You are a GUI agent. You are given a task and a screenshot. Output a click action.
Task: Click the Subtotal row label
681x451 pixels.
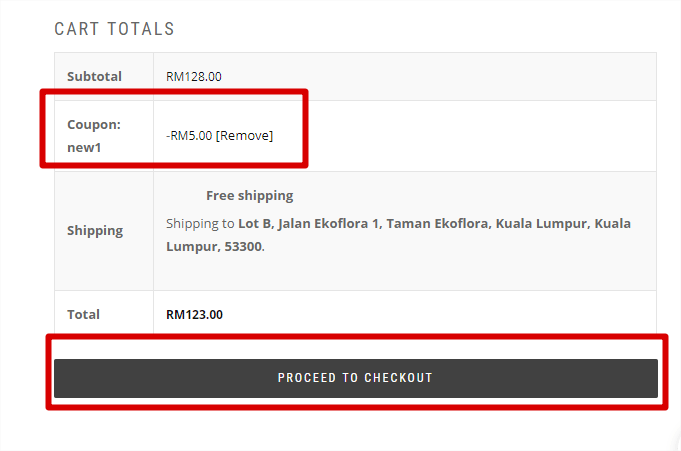(94, 76)
